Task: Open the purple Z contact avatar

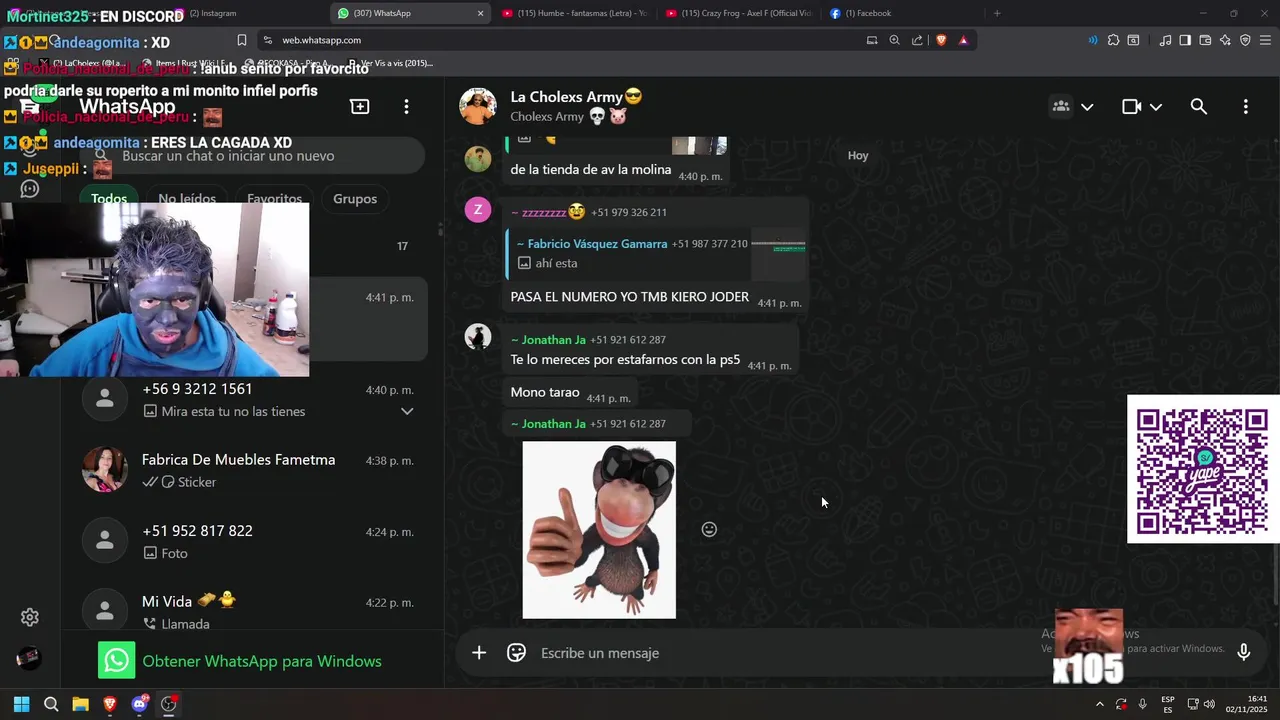Action: click(478, 209)
